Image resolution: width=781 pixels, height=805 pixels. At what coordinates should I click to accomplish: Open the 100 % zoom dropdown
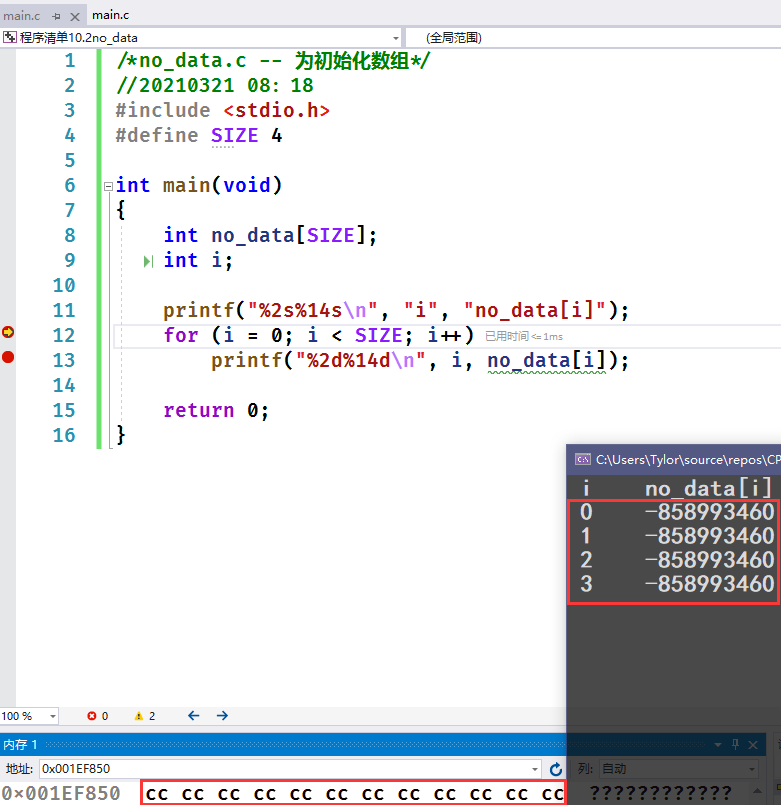[52, 716]
